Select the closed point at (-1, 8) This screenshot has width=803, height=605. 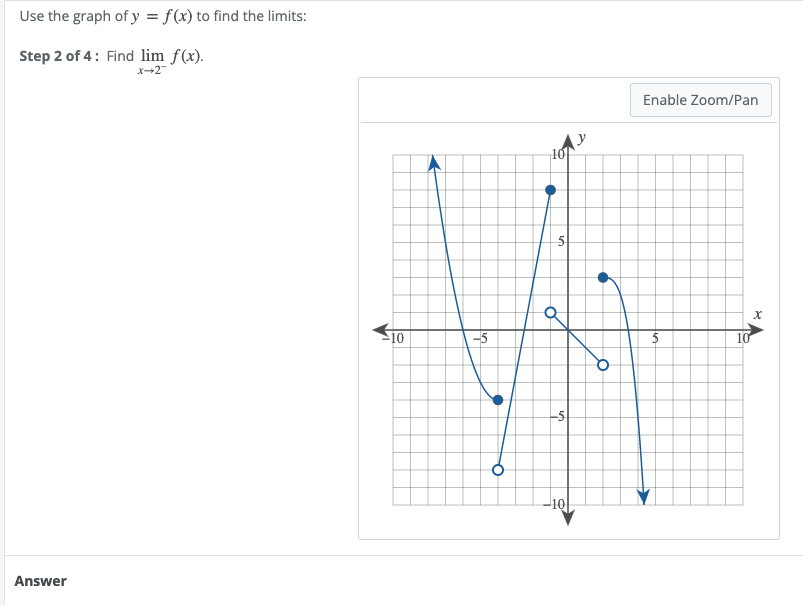pyautogui.click(x=550, y=188)
